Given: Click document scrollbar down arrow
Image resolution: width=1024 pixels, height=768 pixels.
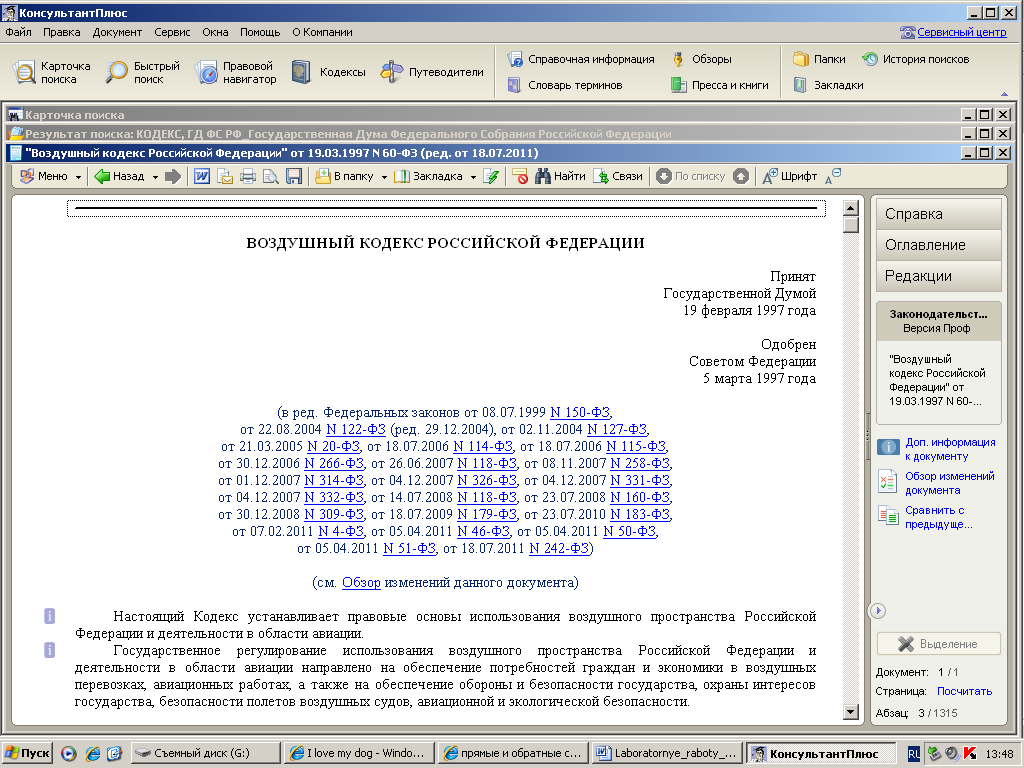Looking at the screenshot, I should 850,712.
